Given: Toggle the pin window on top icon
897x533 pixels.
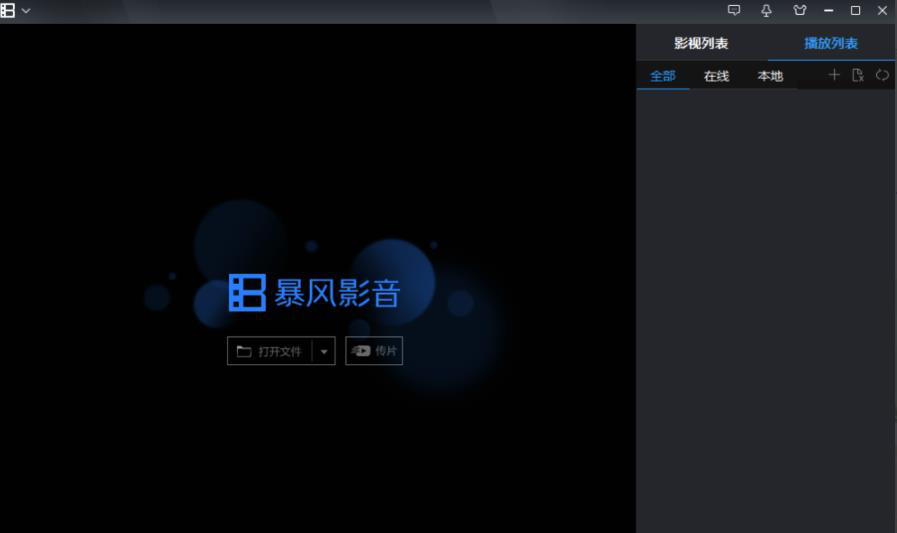Looking at the screenshot, I should coord(766,10).
